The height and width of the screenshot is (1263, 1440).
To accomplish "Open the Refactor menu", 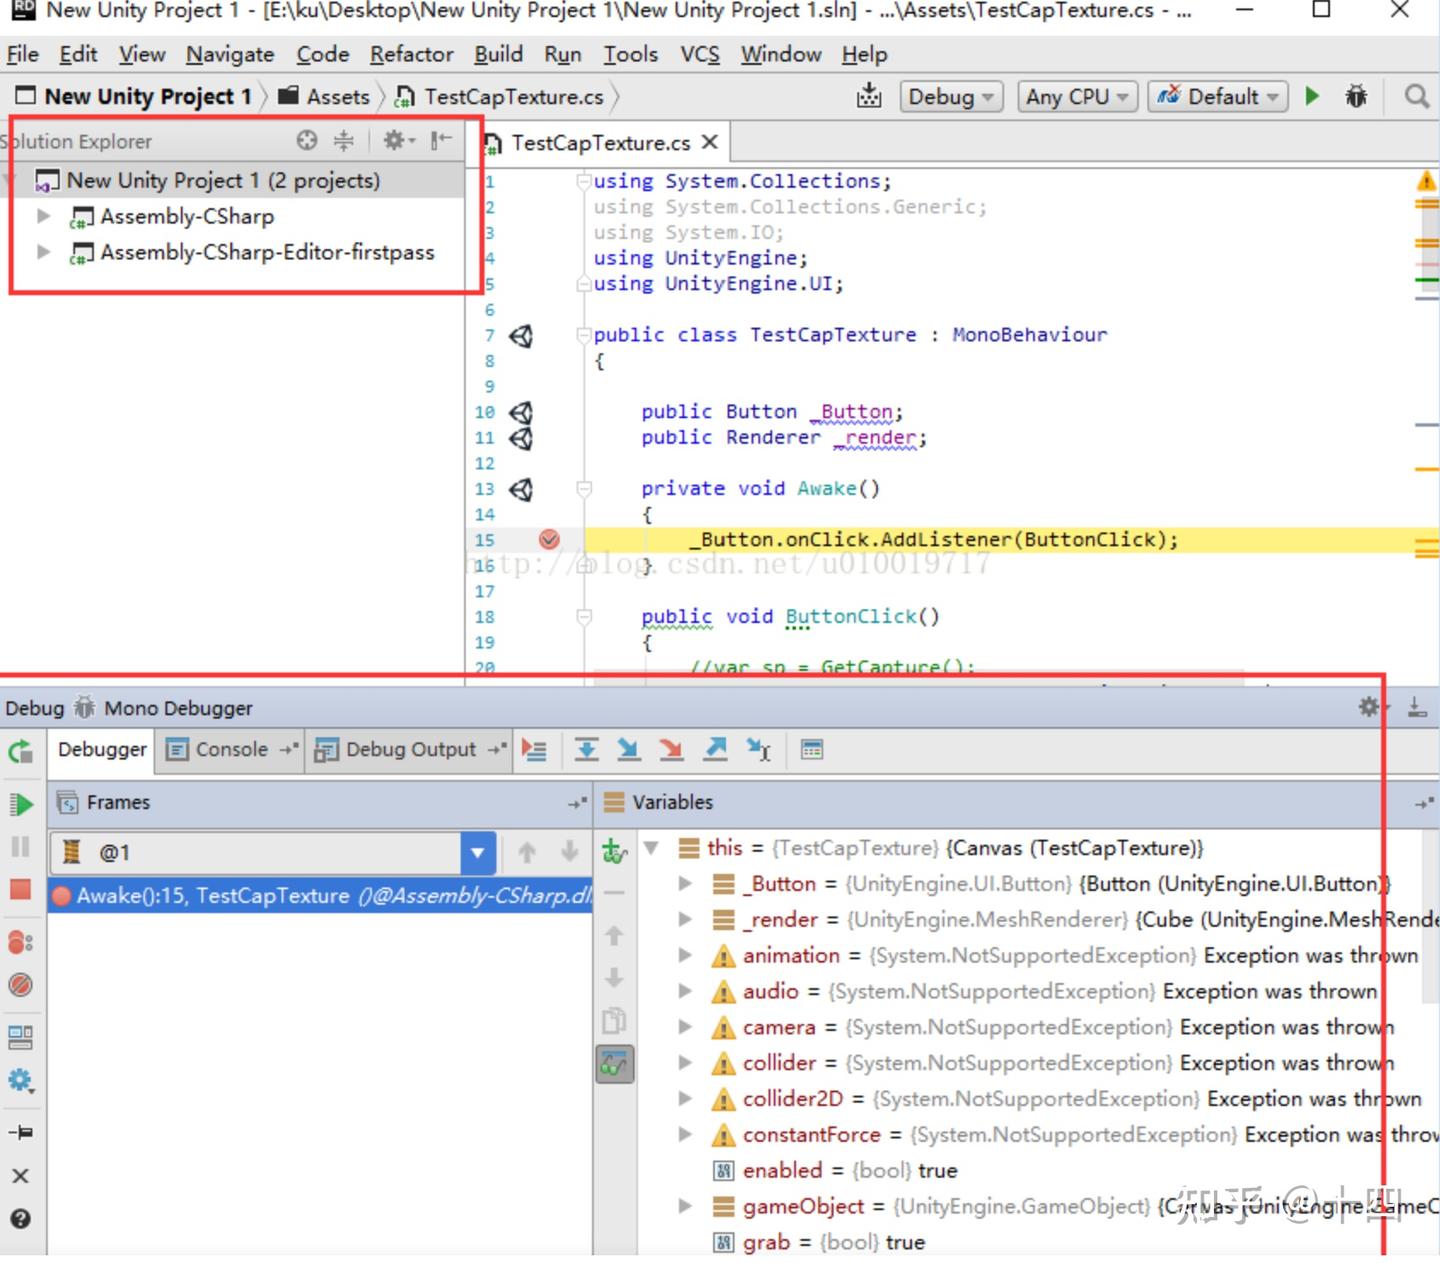I will (x=410, y=54).
